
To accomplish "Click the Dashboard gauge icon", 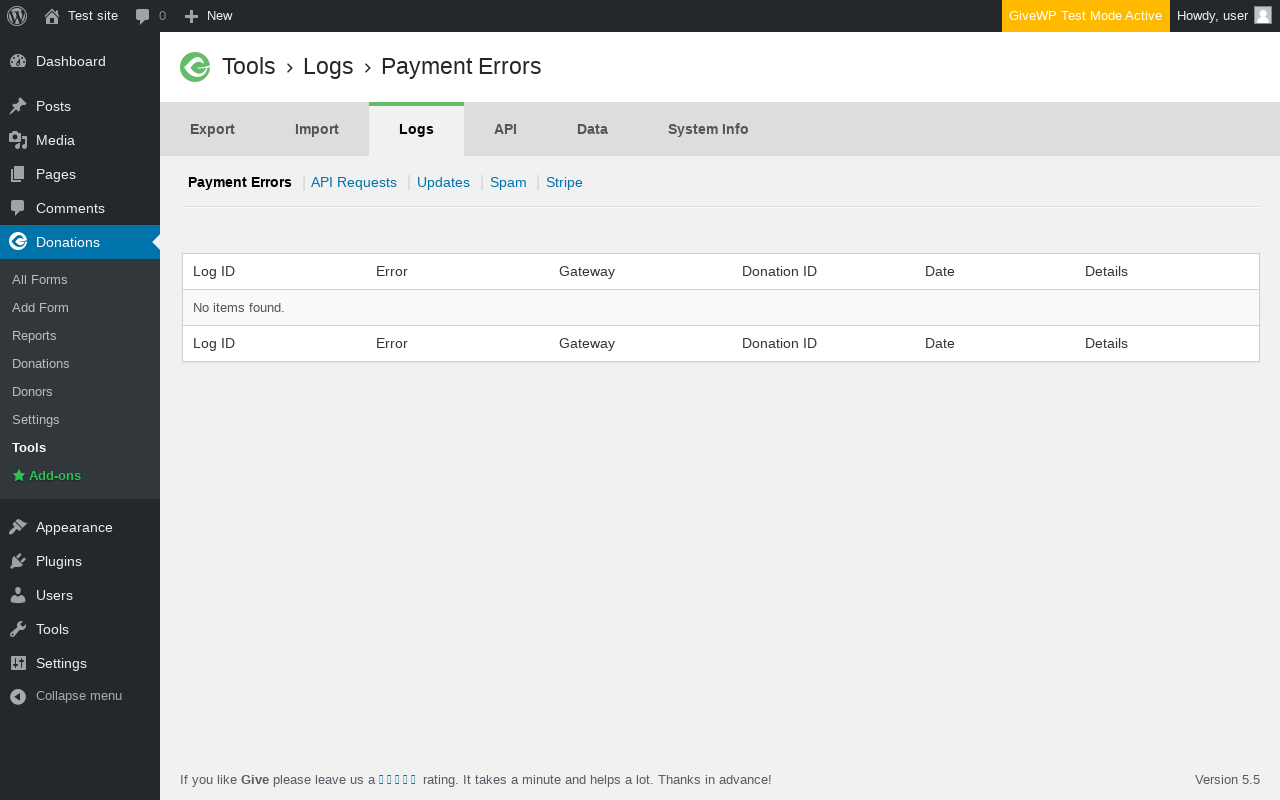I will tap(18, 61).
